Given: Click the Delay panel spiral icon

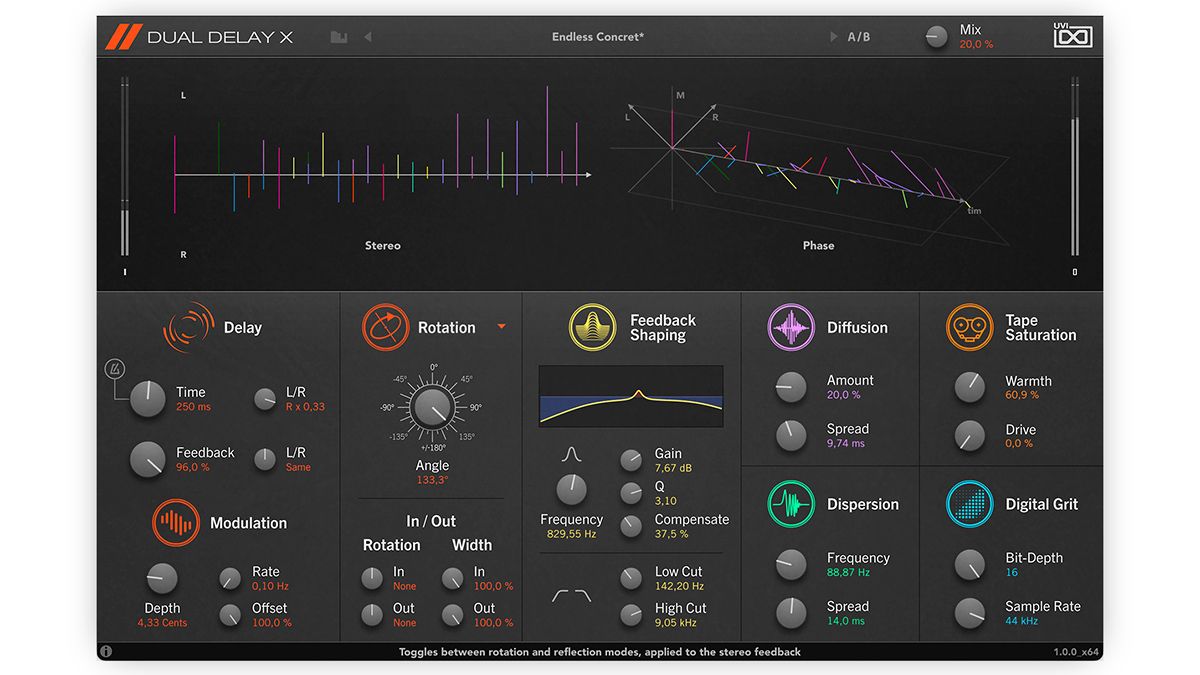Looking at the screenshot, I should pyautogui.click(x=188, y=327).
